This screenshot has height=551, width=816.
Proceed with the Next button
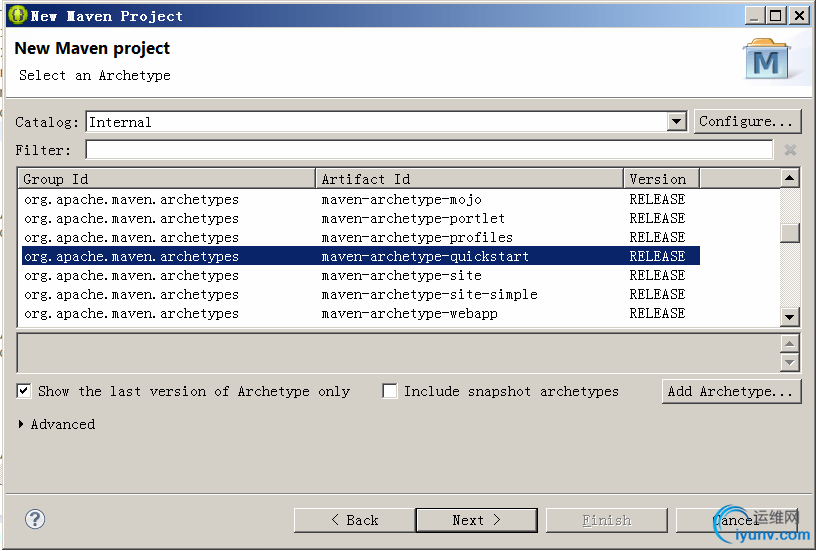coord(477,520)
